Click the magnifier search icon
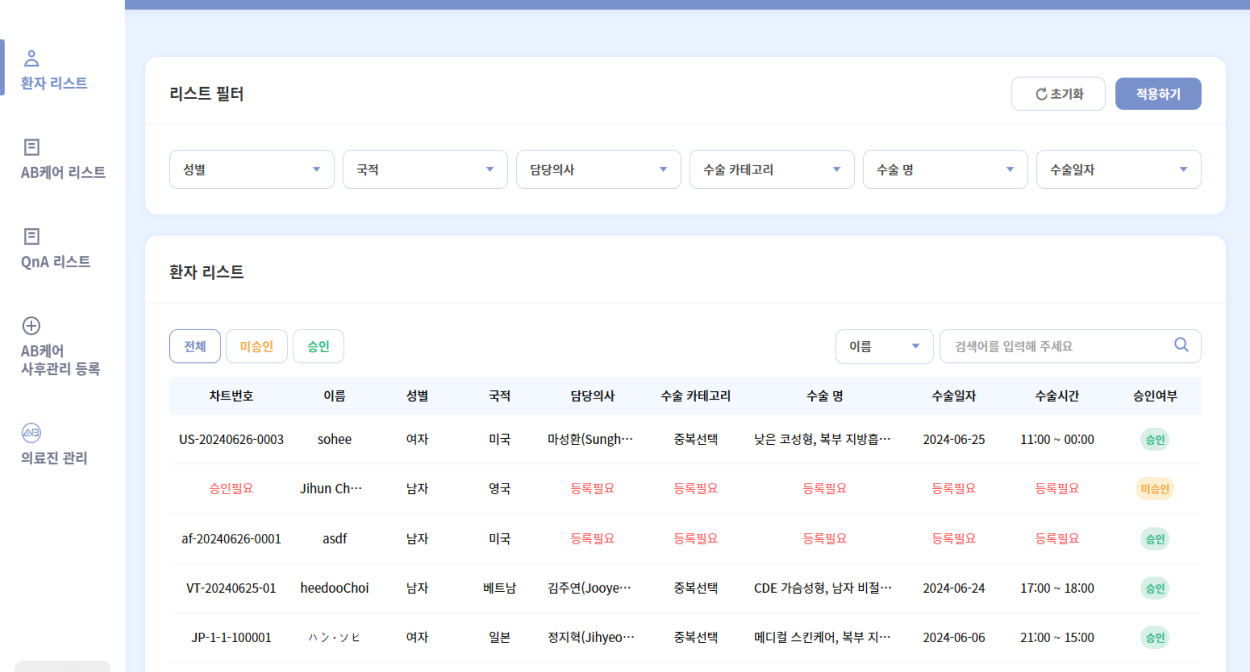 click(x=1181, y=345)
